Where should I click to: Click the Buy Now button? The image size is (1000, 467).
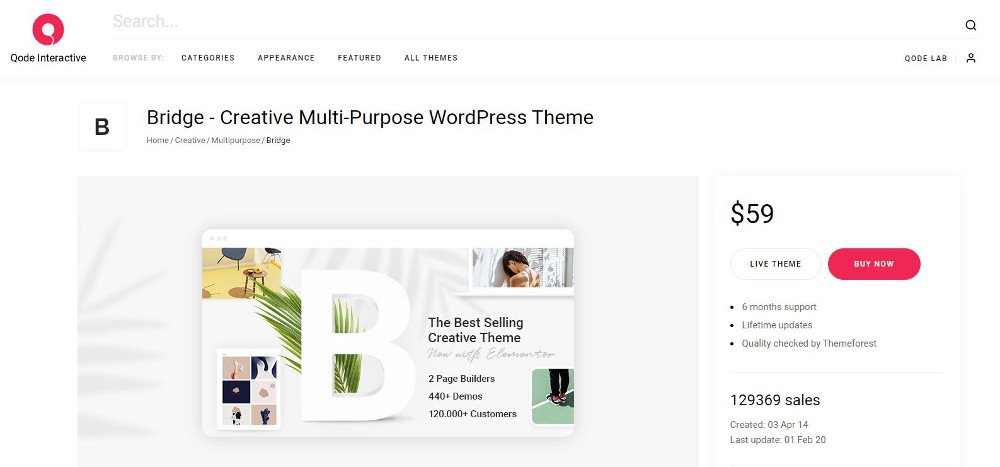pos(874,264)
